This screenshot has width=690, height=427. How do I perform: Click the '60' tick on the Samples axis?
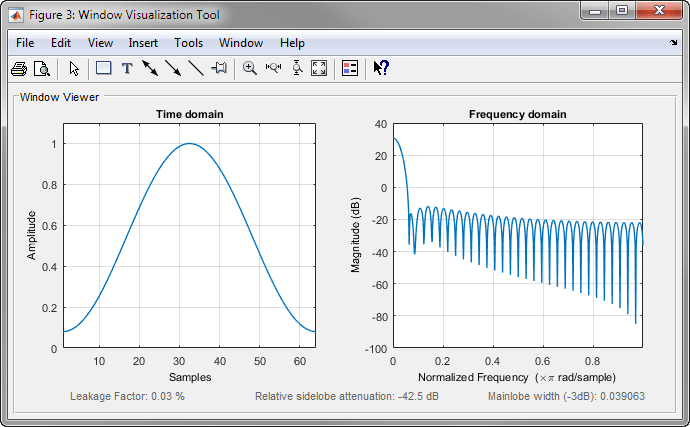tap(300, 361)
